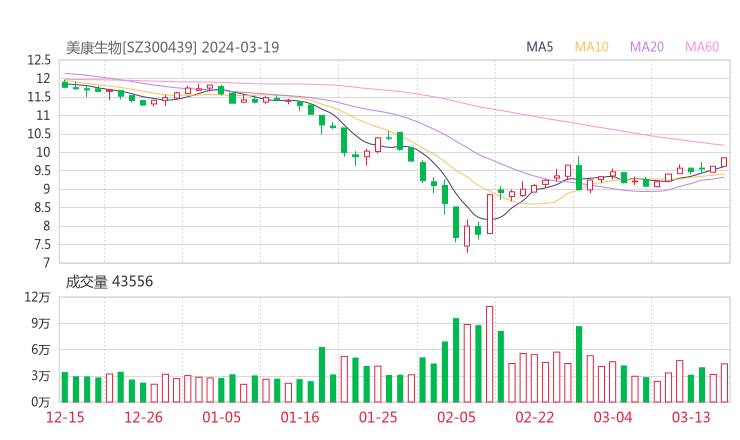Click the 11.5 price axis value
Image resolution: width=740 pixels, height=440 pixels.
[39, 97]
